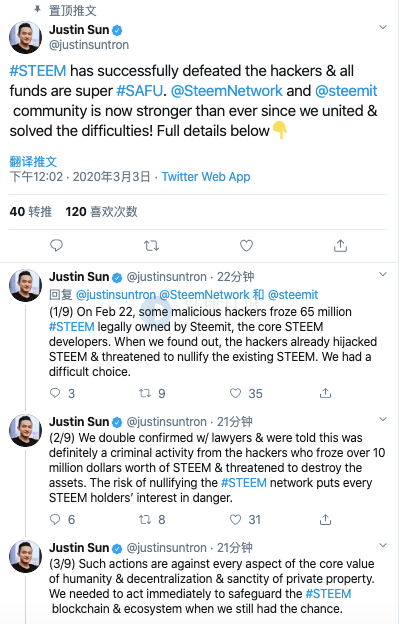
Task: Expand options chevron on (1/9) tweet
Action: [383, 274]
